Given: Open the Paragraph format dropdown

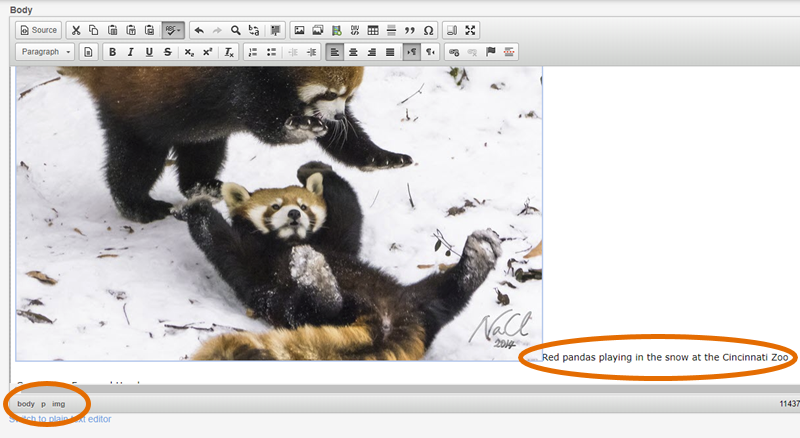Looking at the screenshot, I should (x=45, y=52).
